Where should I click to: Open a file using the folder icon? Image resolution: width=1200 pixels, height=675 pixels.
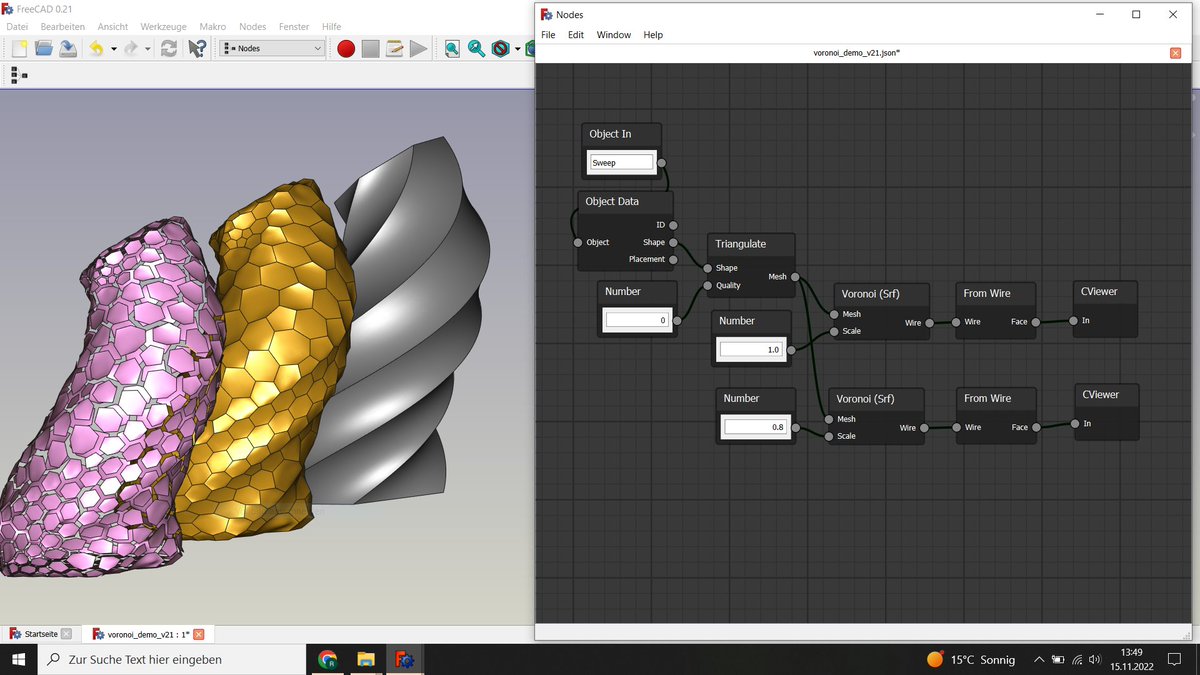45,48
